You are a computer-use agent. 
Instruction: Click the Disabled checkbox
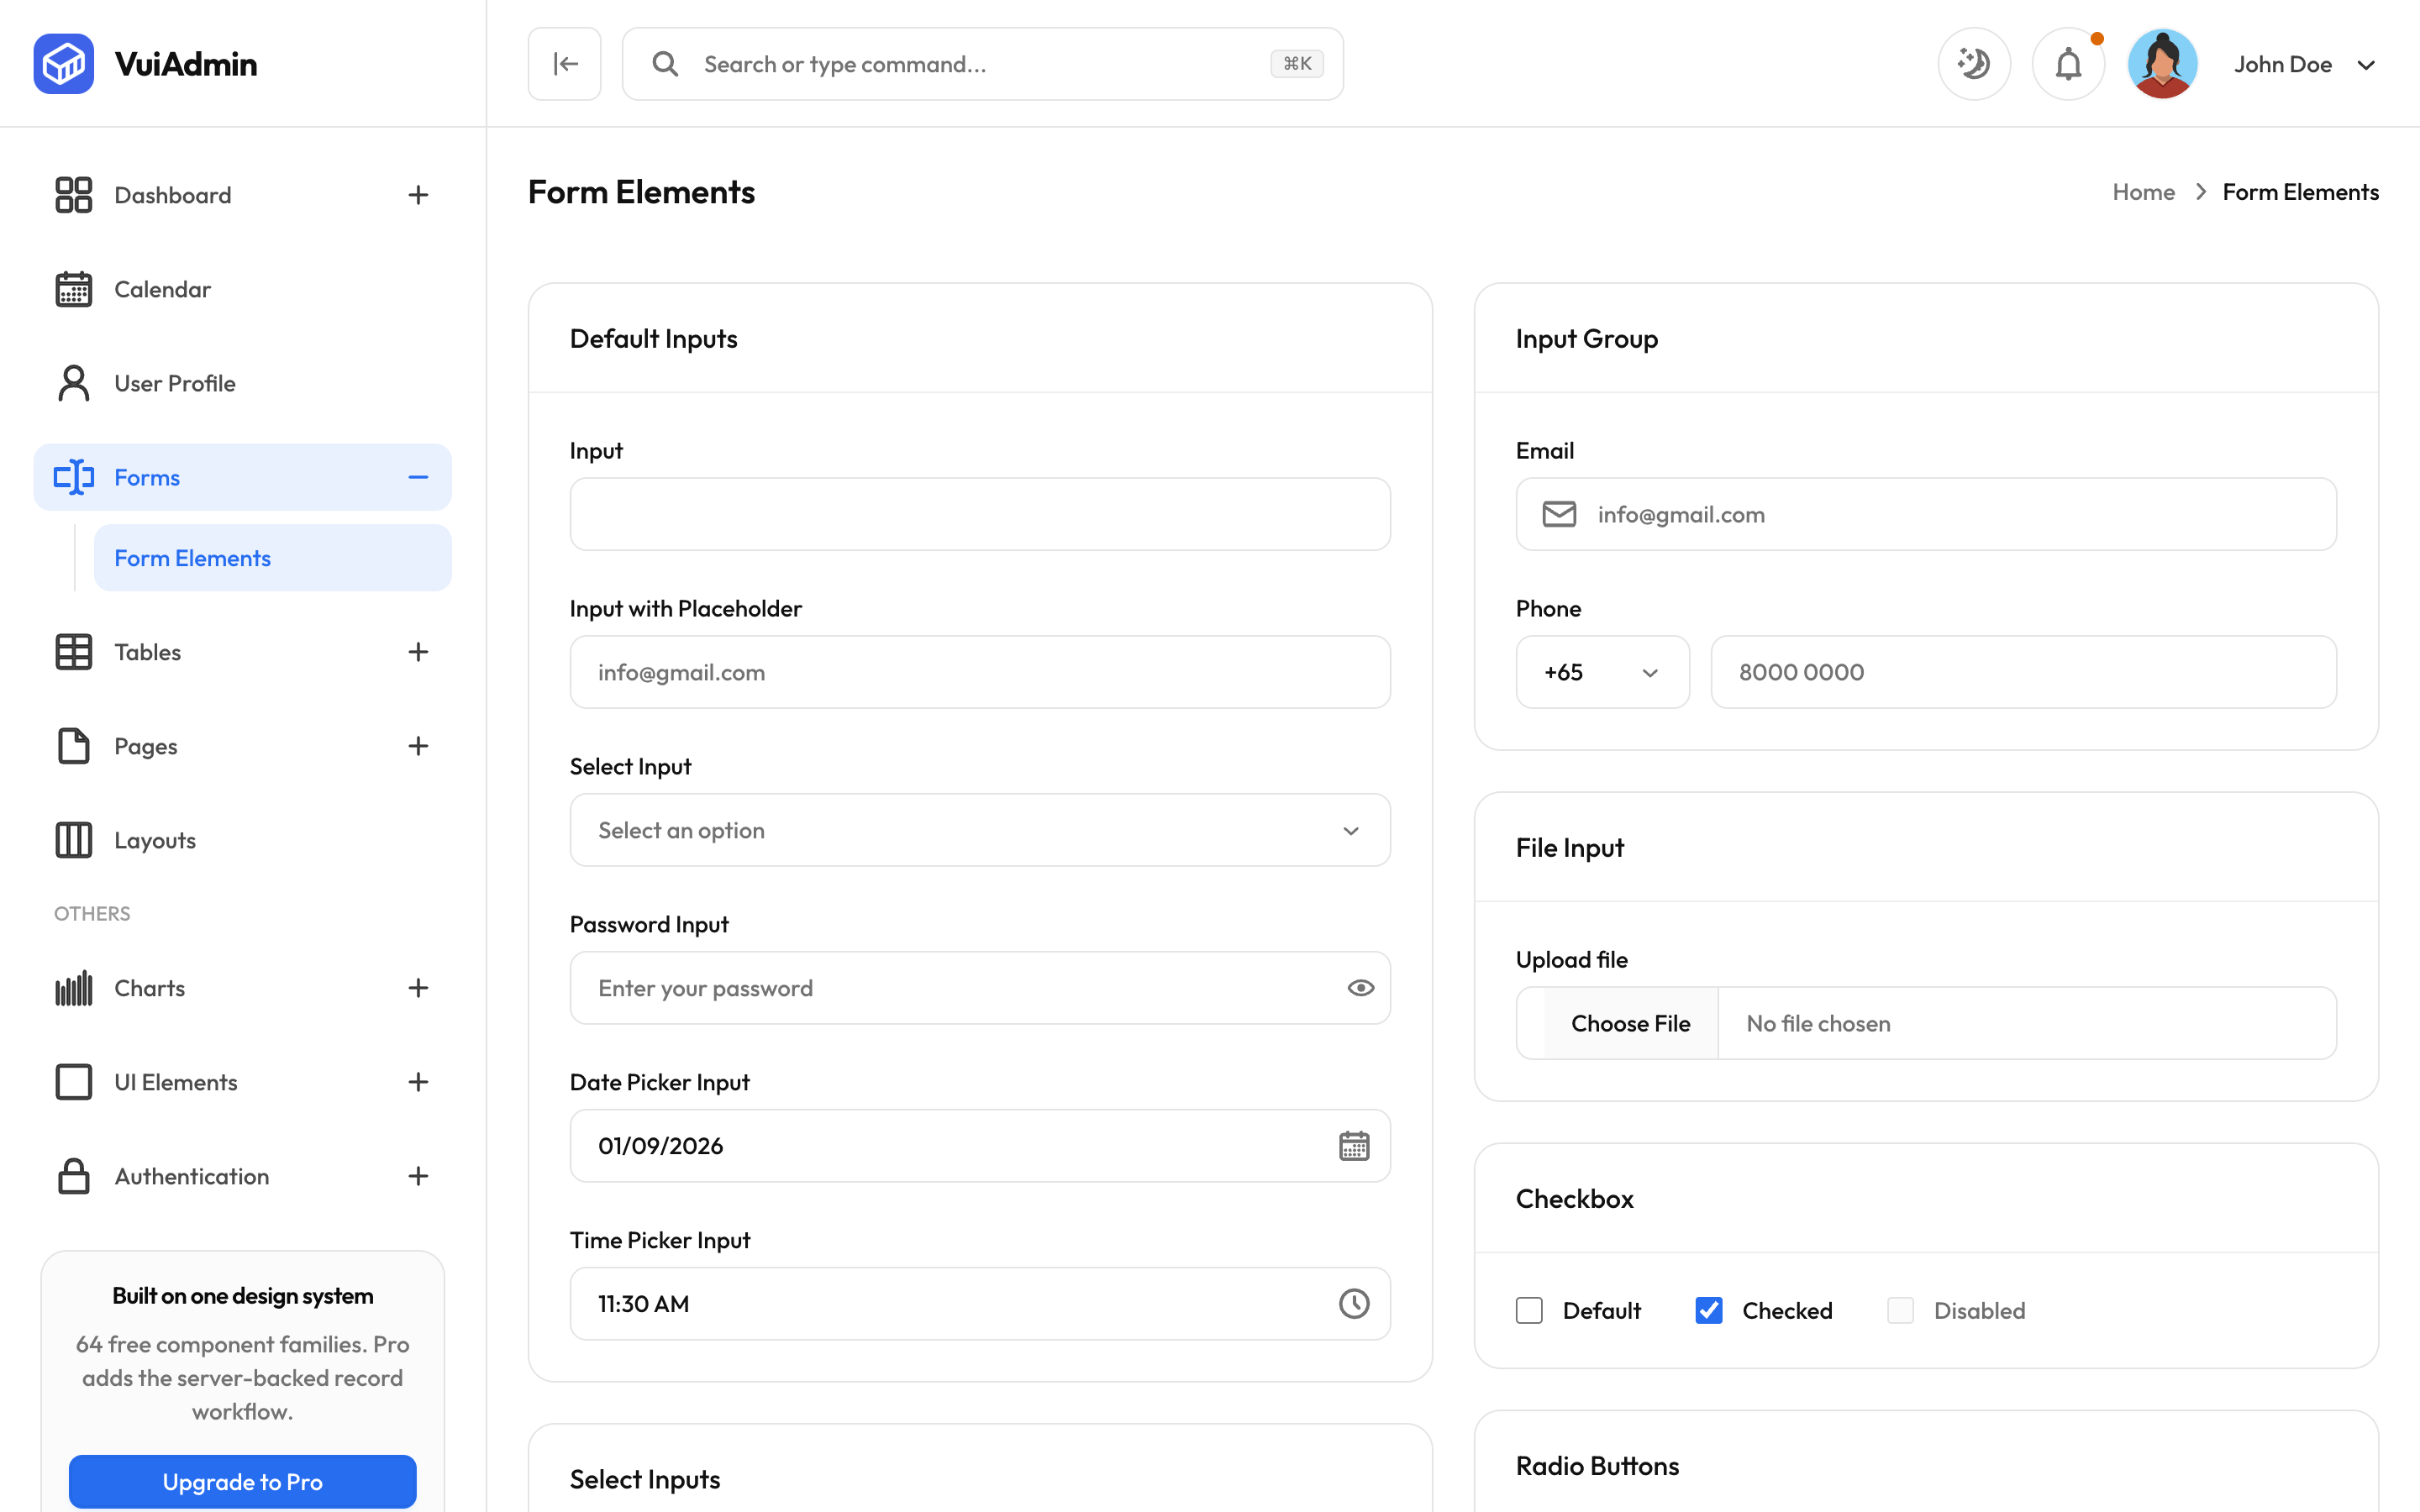tap(1900, 1310)
